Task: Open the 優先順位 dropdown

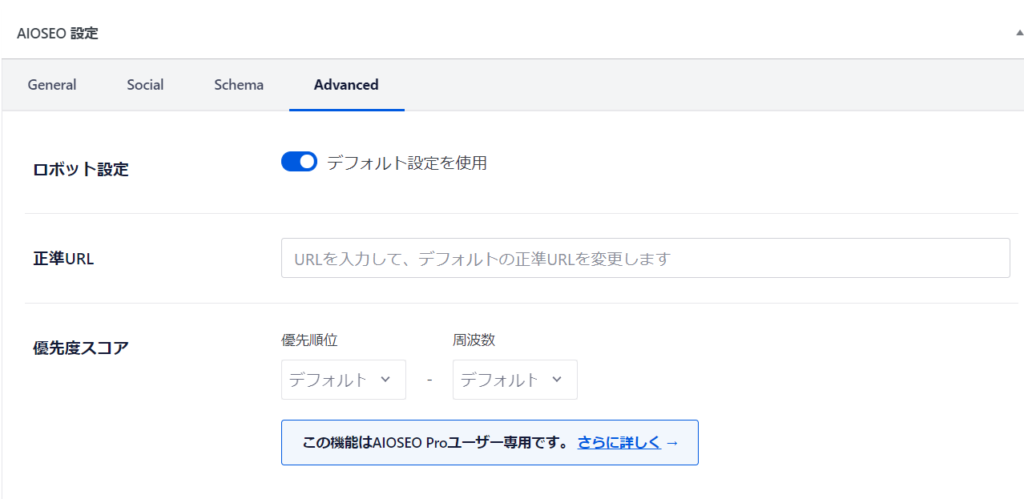Action: 343,380
